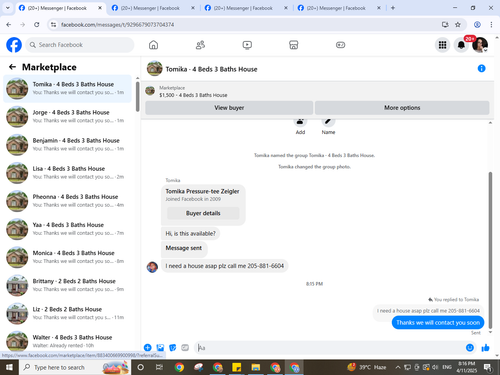Open the Facebook apps menu grid
This screenshot has width=500, height=375.
coord(442,45)
